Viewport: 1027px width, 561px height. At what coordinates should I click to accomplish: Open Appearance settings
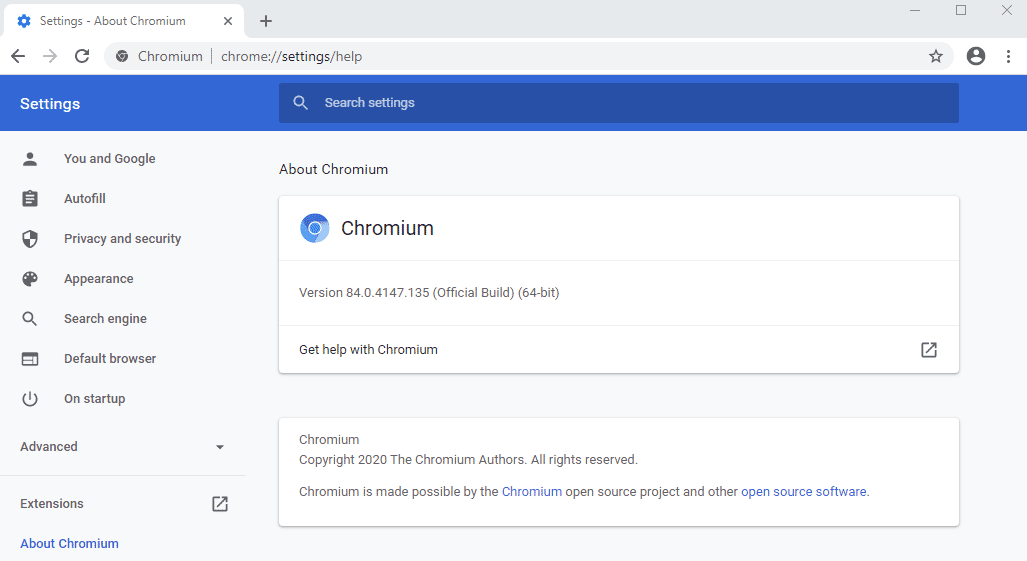click(x=98, y=279)
